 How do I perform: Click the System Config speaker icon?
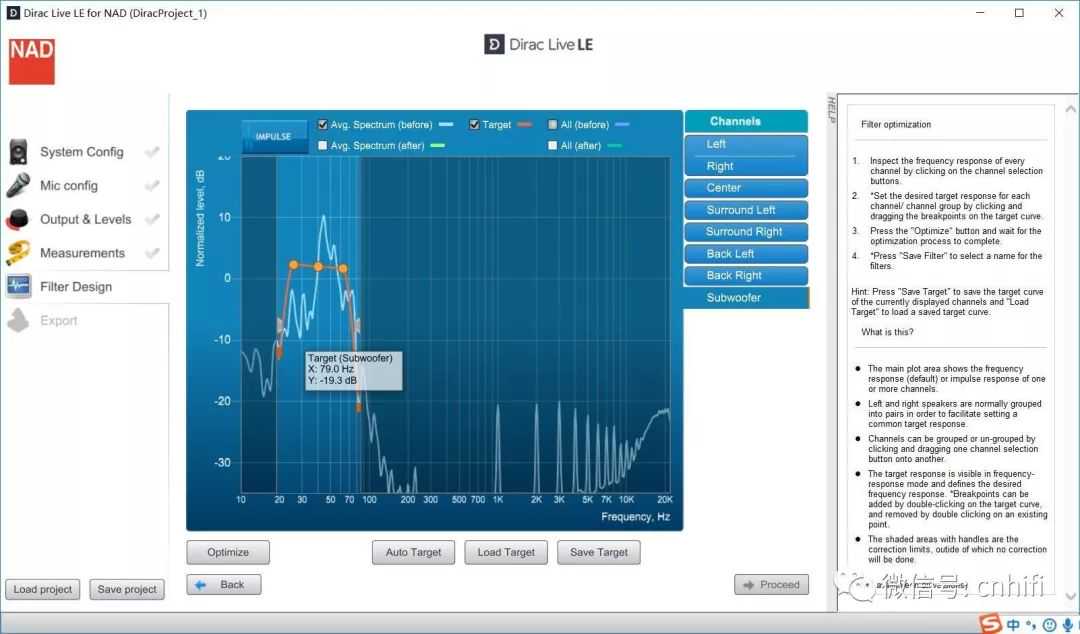pyautogui.click(x=19, y=152)
